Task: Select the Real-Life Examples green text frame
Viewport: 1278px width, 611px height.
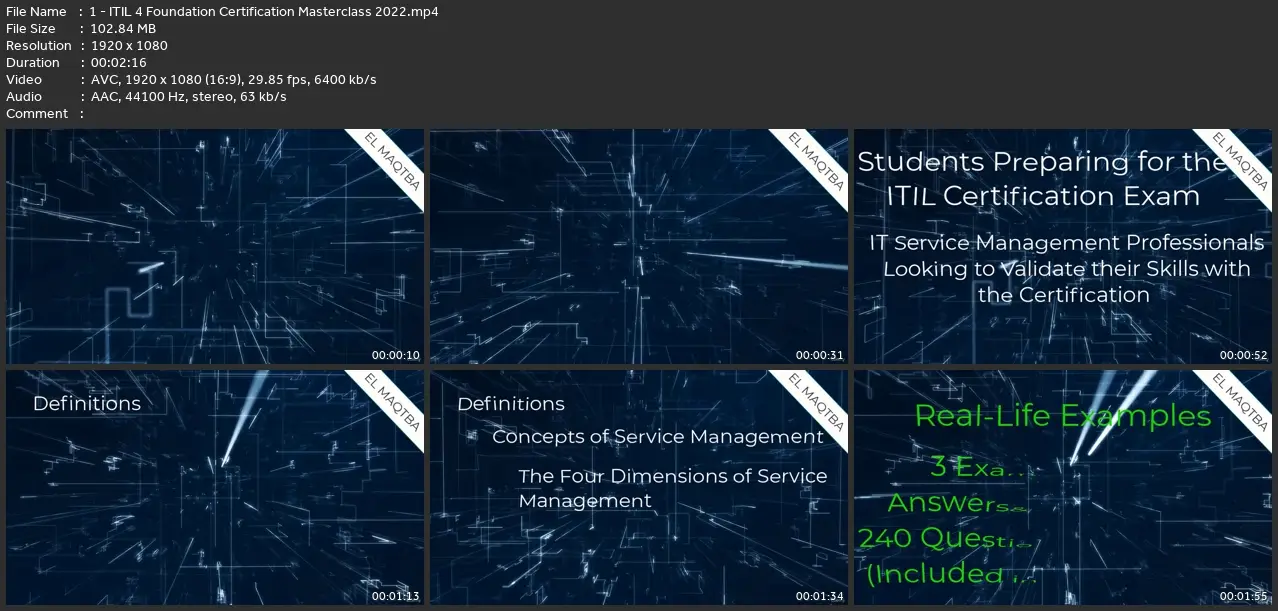Action: [x=1063, y=488]
